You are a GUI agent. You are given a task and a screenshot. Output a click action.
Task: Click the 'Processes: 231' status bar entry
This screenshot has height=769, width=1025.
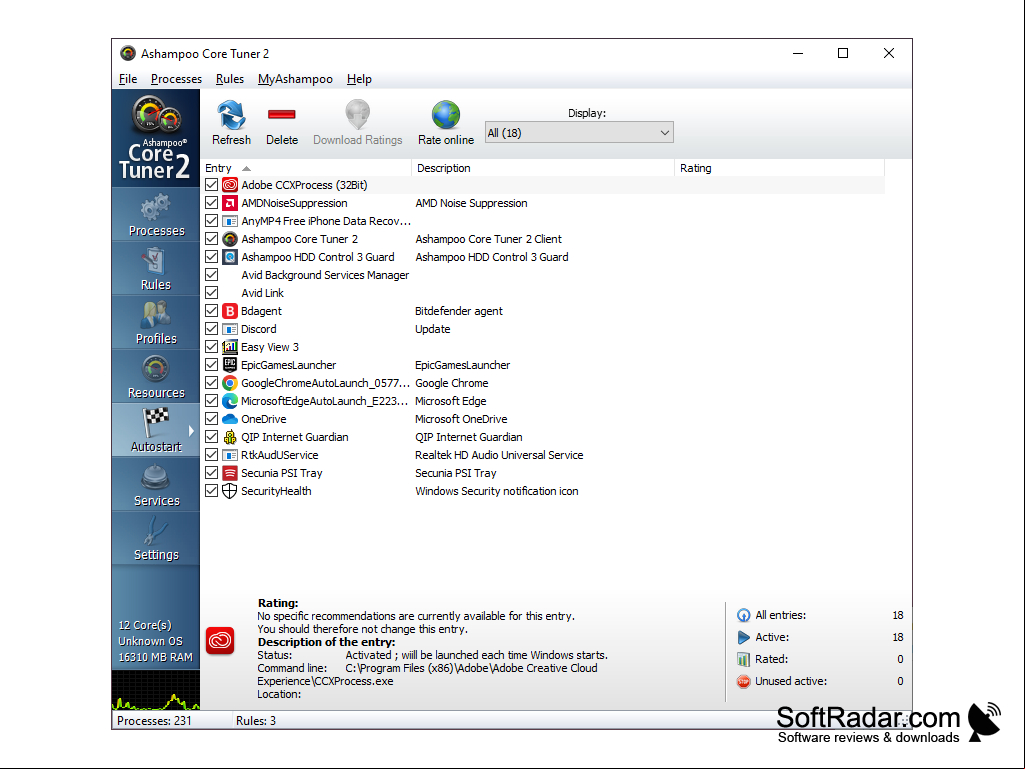pyautogui.click(x=154, y=721)
